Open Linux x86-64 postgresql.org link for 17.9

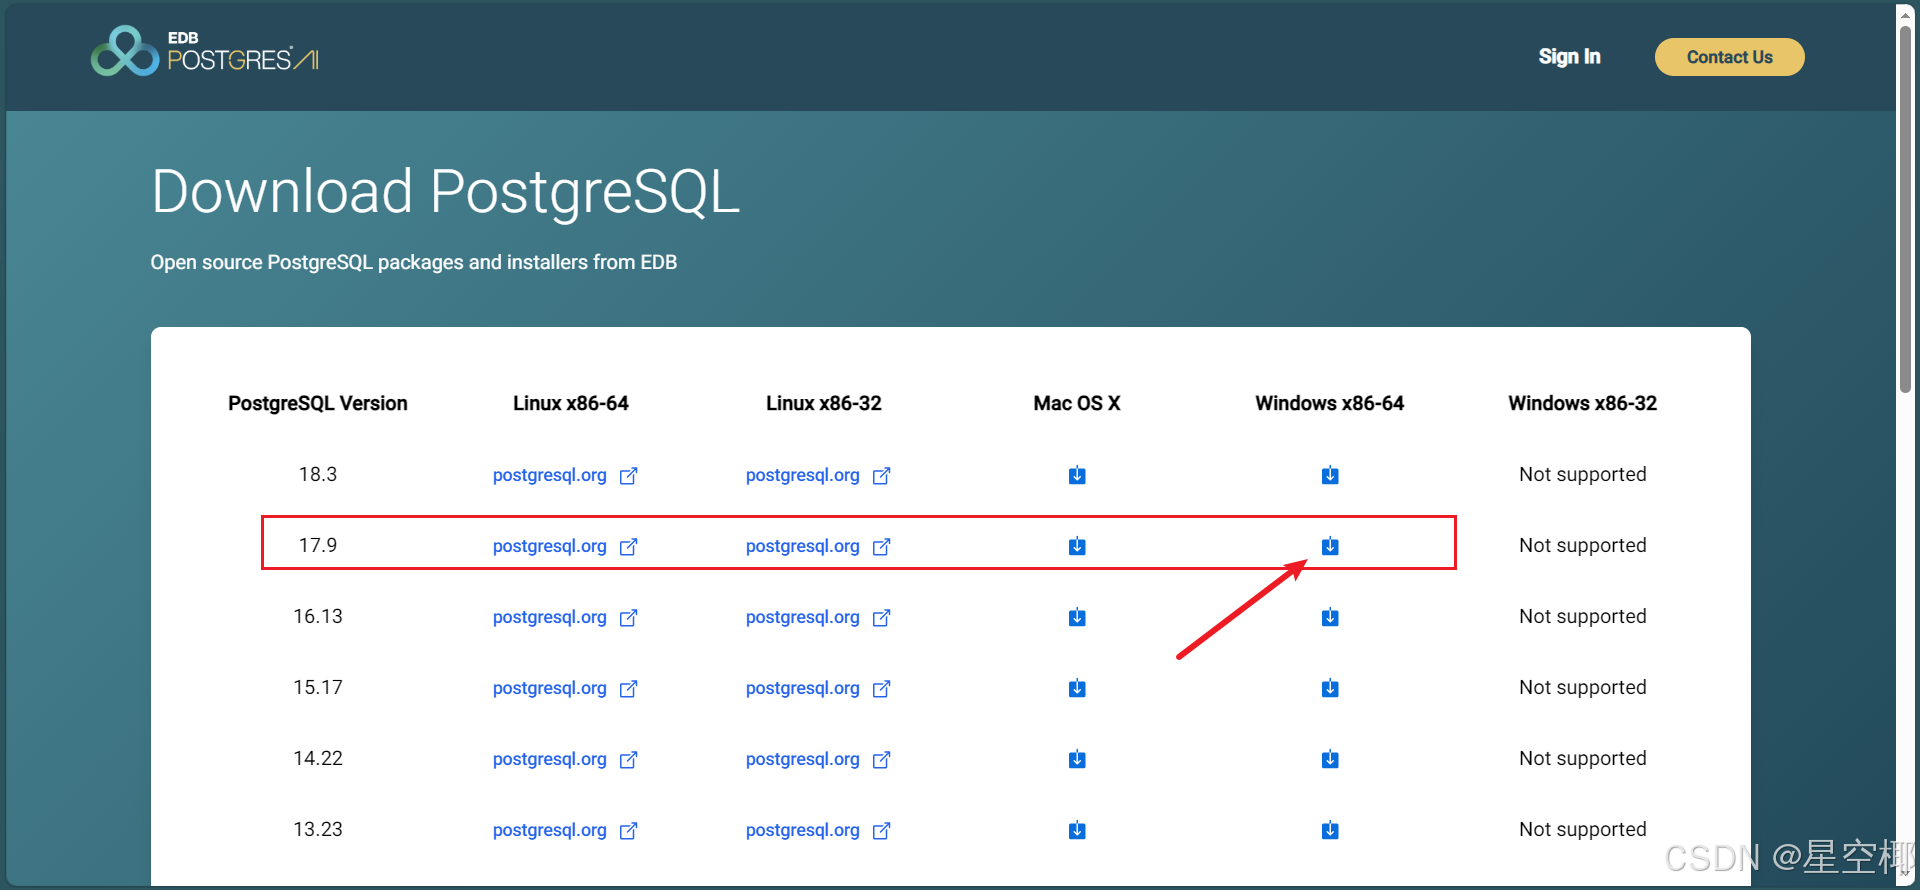[565, 546]
